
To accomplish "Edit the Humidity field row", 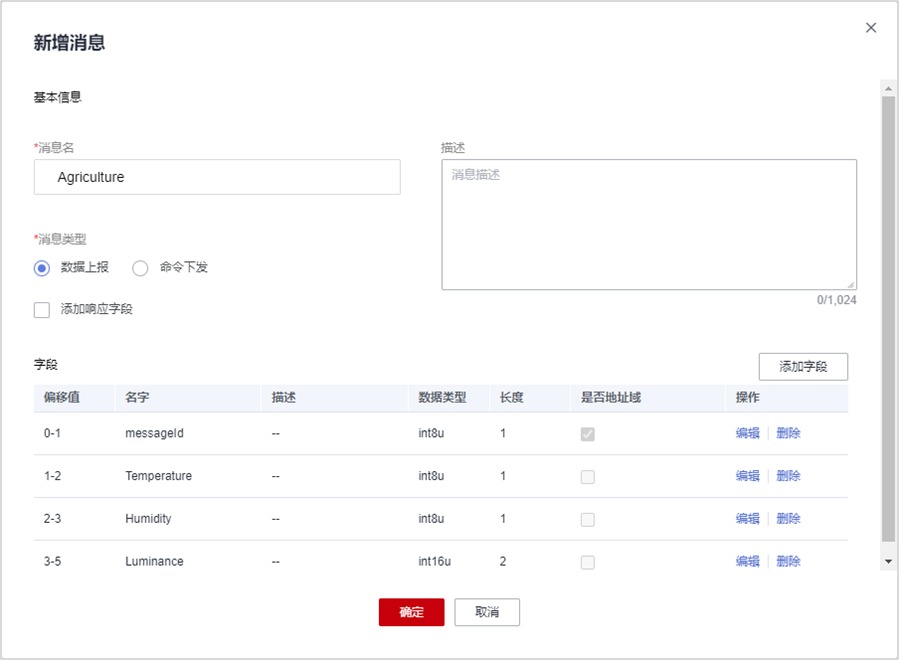I will pyautogui.click(x=747, y=519).
